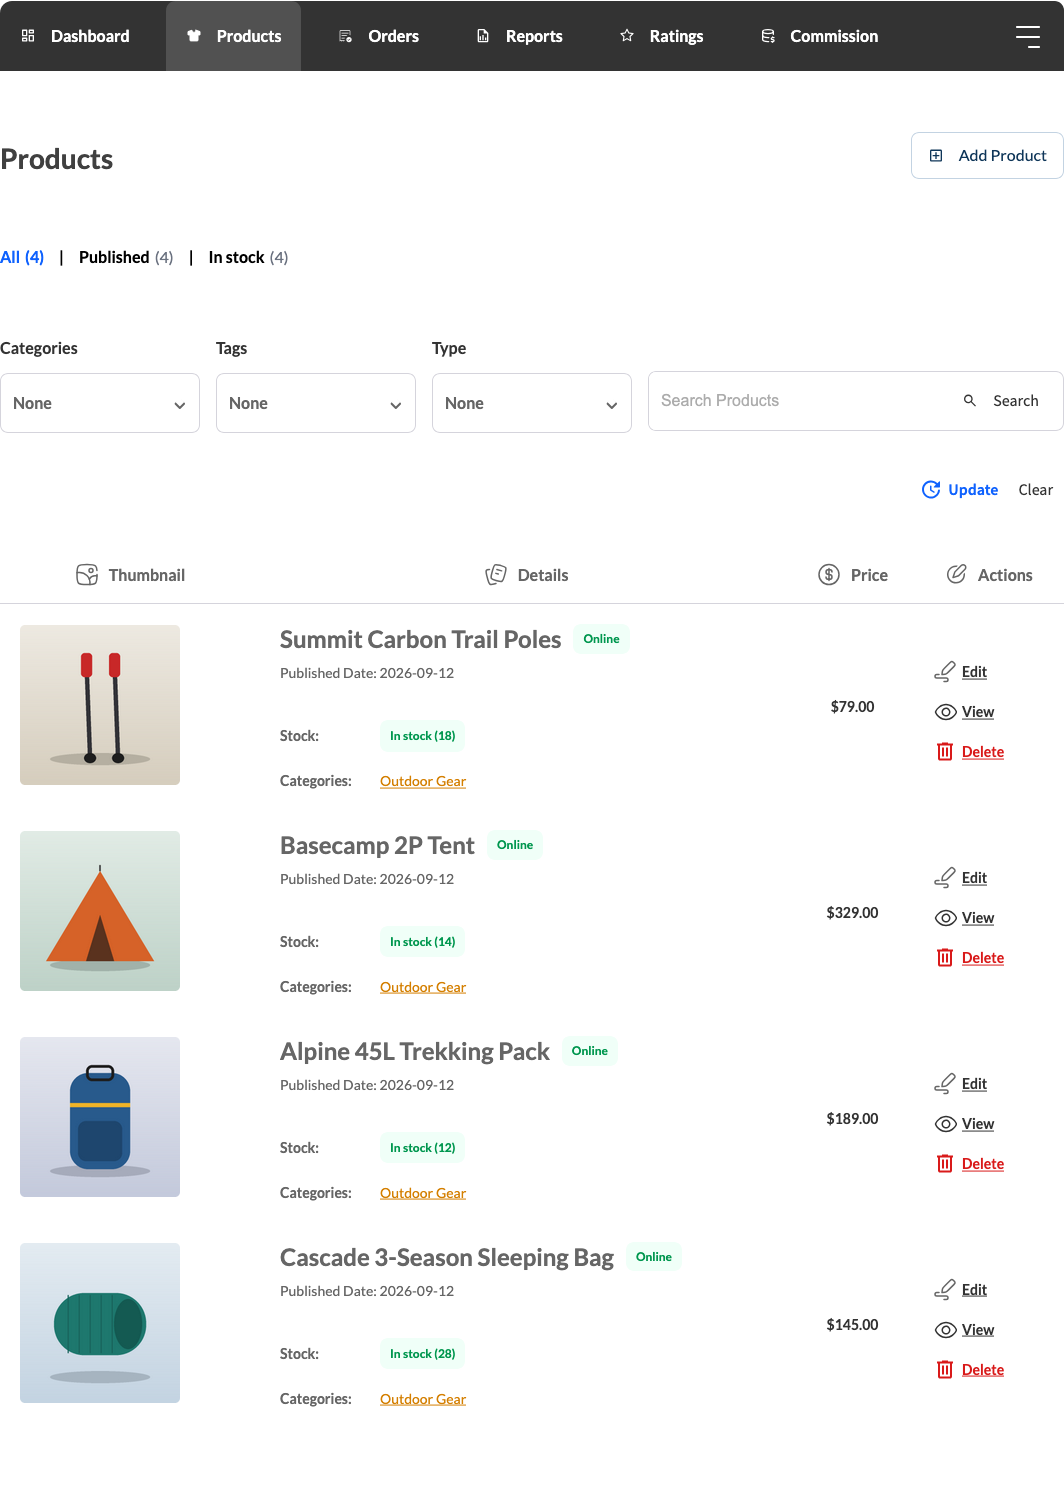Image resolution: width=1064 pixels, height=1509 pixels.
Task: Click the In stock (18) badge
Action: click(x=423, y=736)
